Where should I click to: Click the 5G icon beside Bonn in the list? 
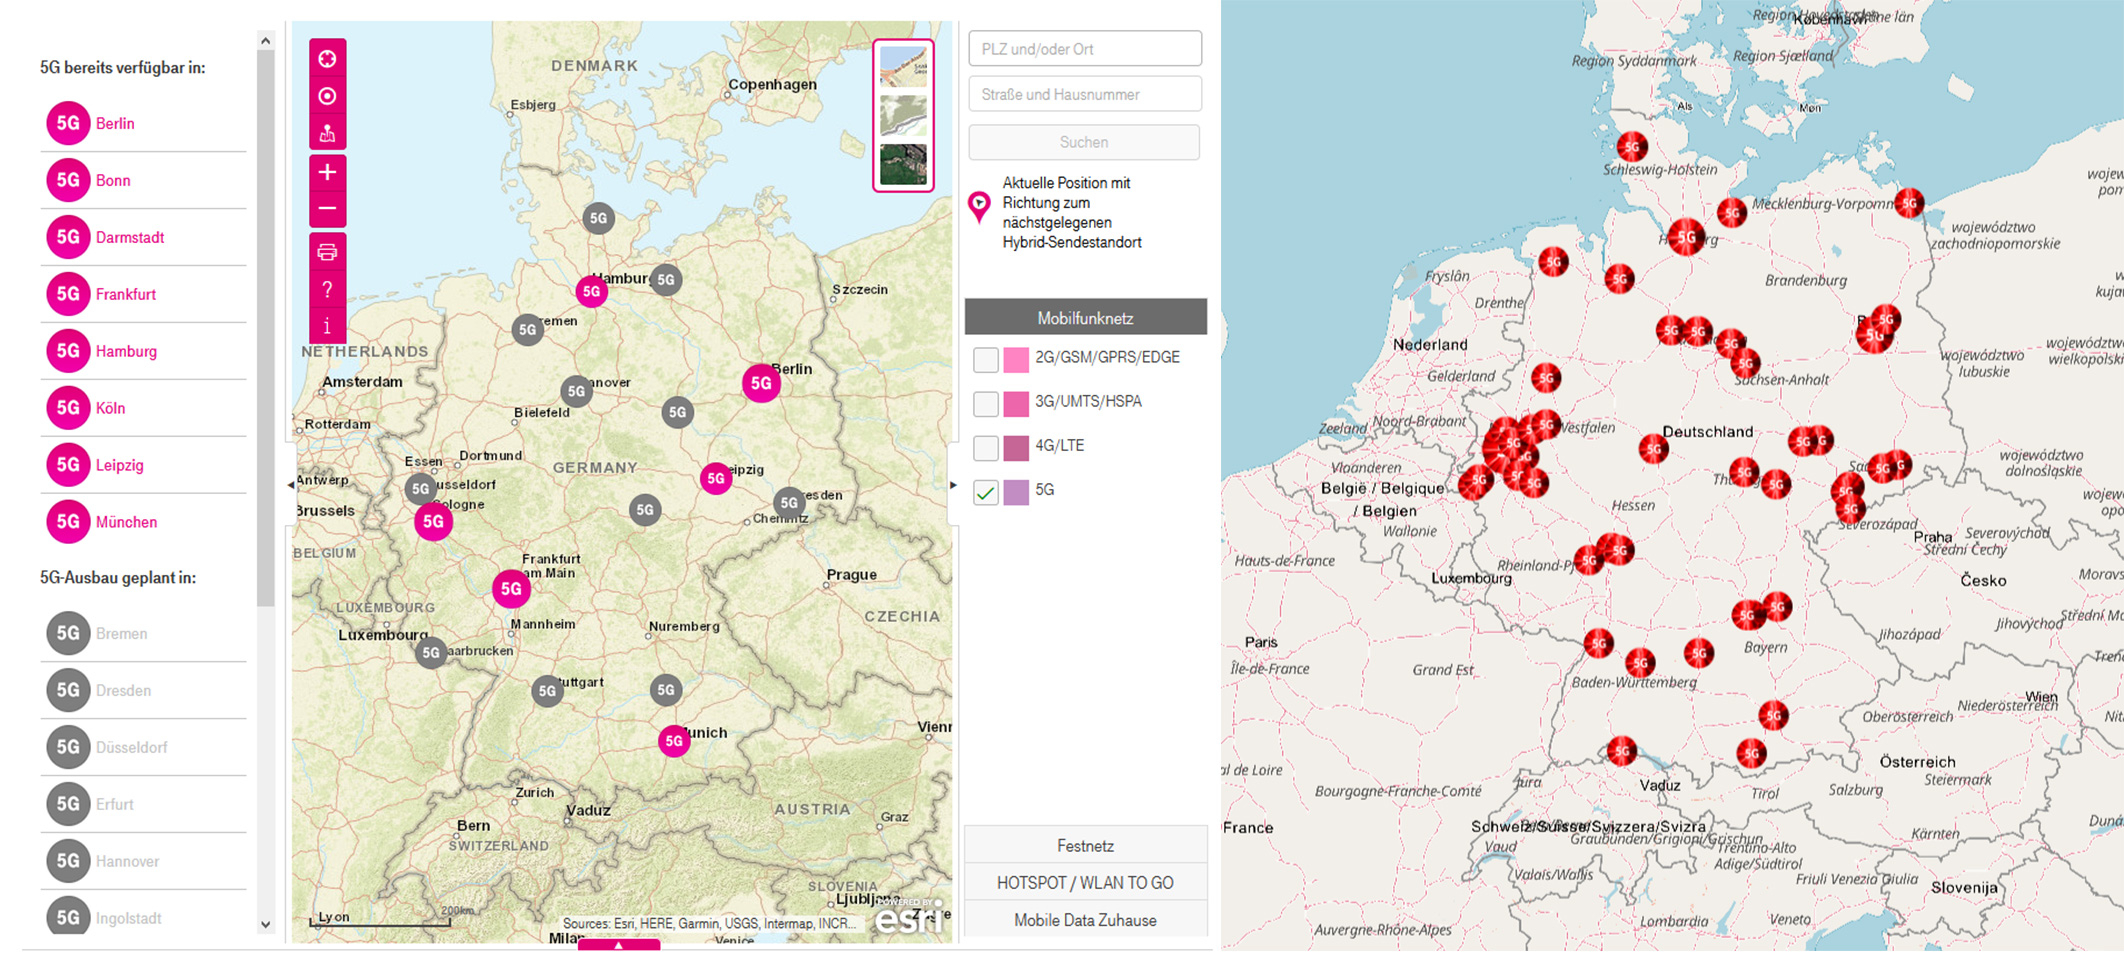[x=68, y=180]
